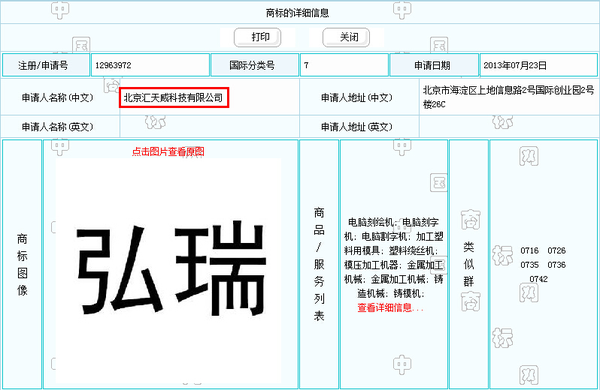The width and height of the screenshot is (600, 390).
Task: Click the 类似群 vertical header
Action: pos(468,264)
